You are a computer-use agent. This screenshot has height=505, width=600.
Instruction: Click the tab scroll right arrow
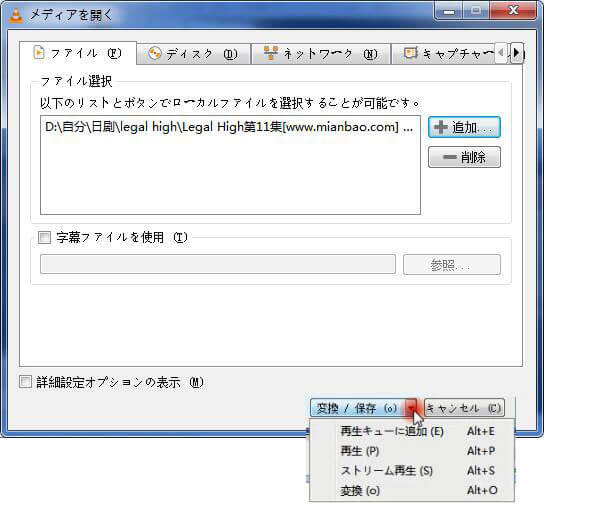[516, 53]
